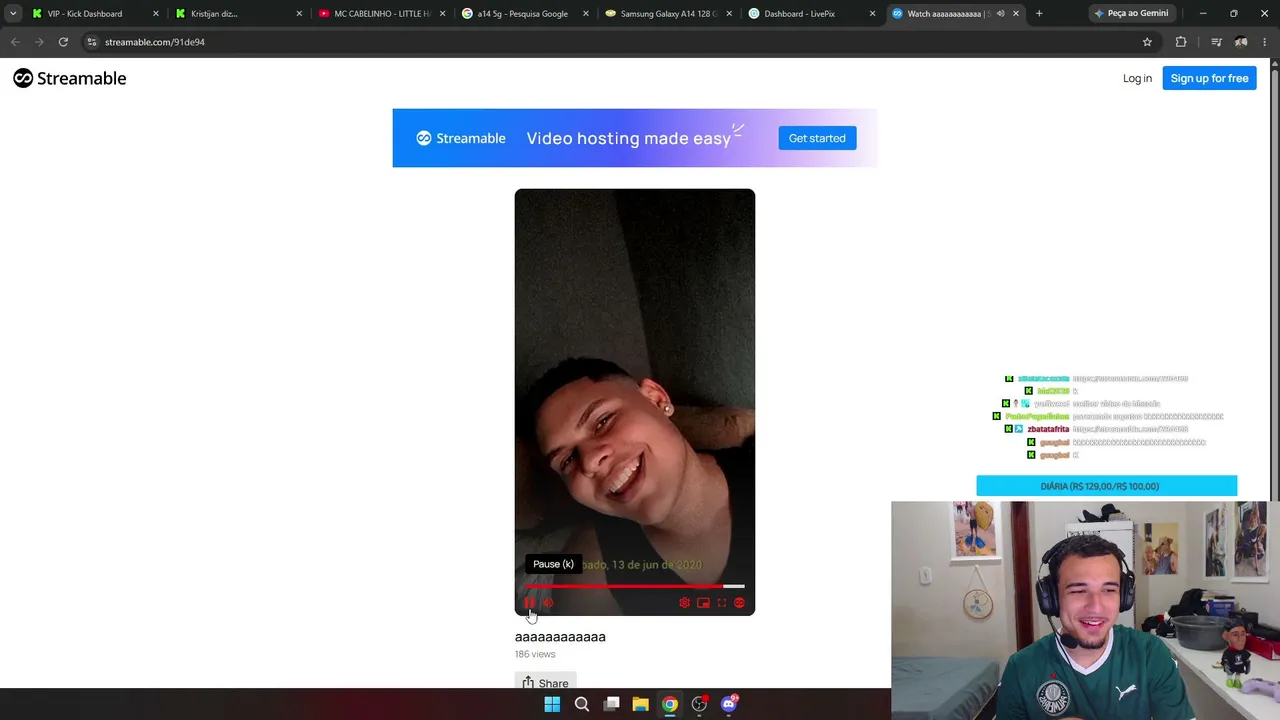Image resolution: width=1280 pixels, height=720 pixels.
Task: Switch to the MC CABELINHO YouTube tab
Action: pyautogui.click(x=380, y=14)
